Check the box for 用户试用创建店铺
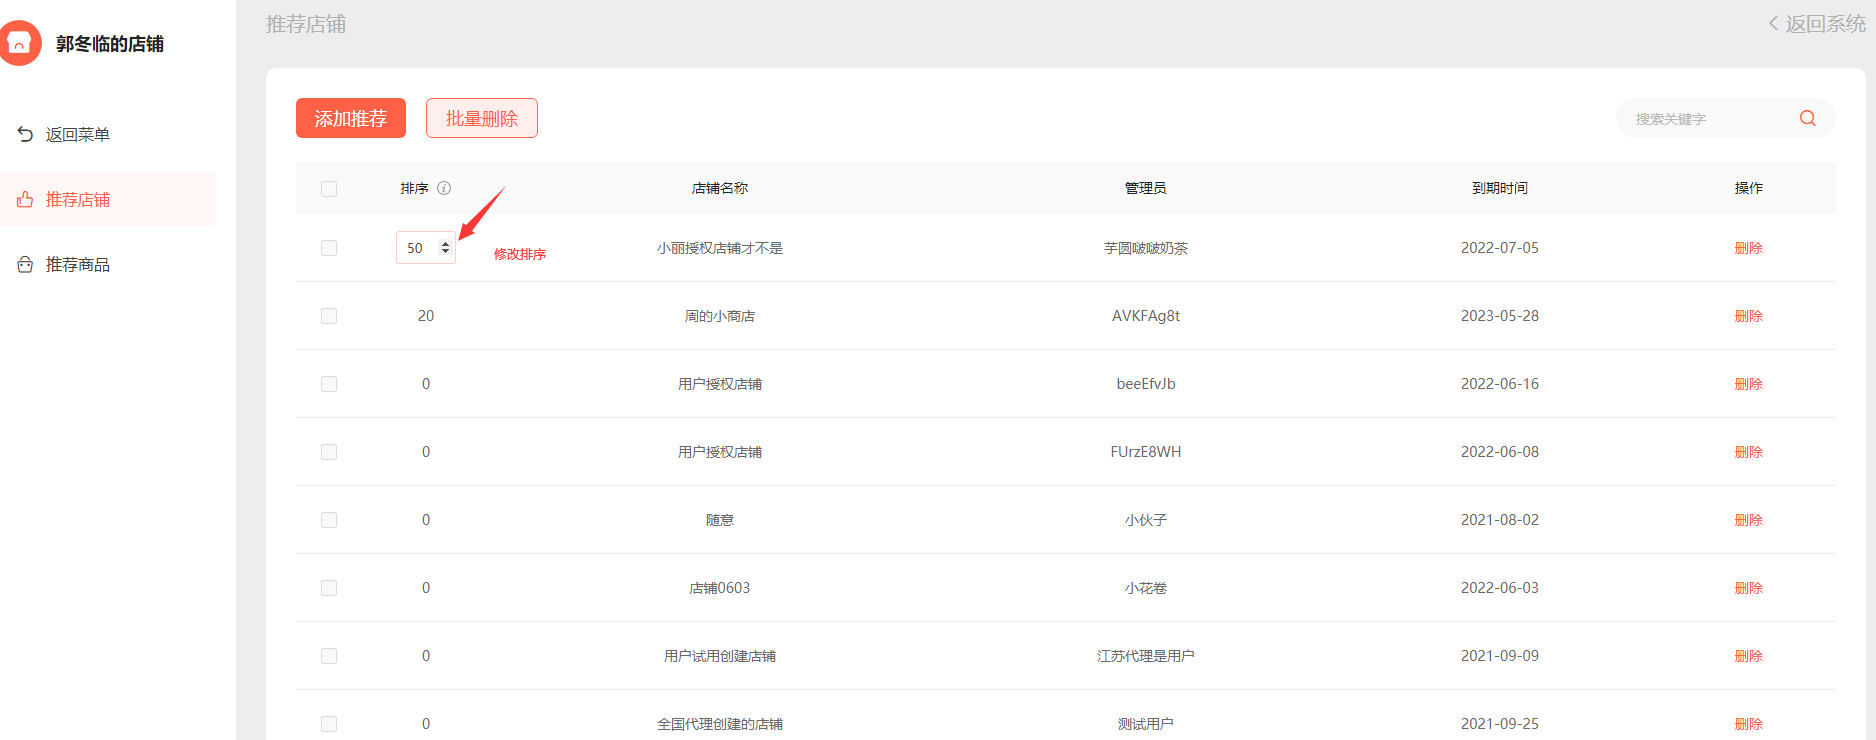This screenshot has width=1876, height=740. tap(329, 656)
